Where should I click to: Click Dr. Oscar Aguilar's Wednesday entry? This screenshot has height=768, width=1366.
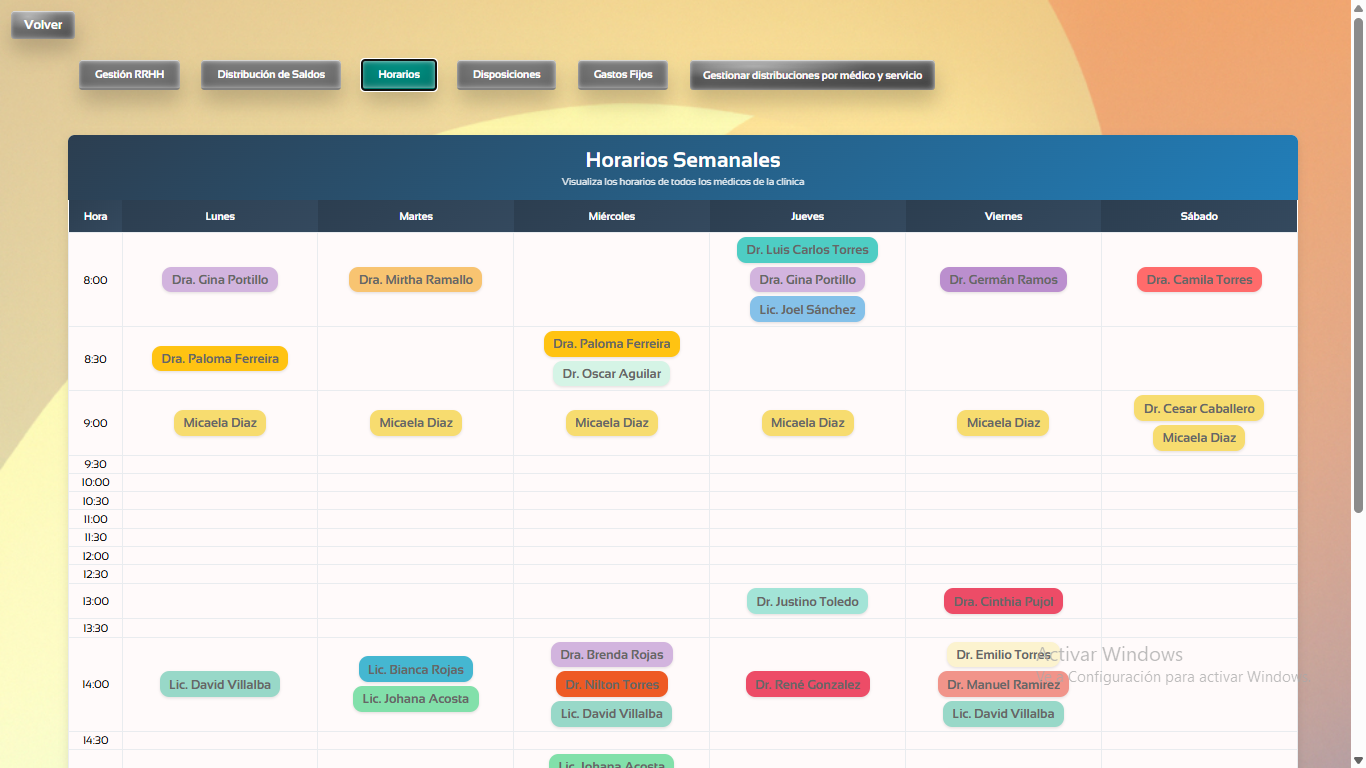[x=611, y=374]
